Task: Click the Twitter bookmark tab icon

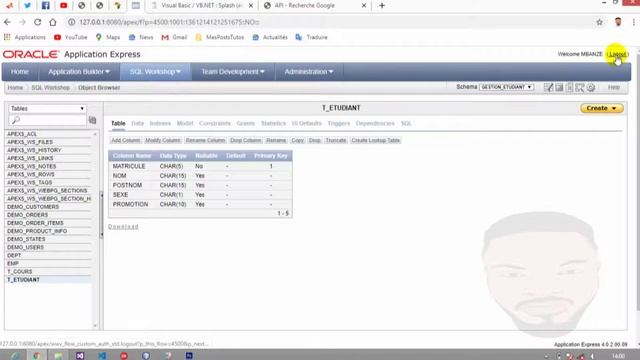Action: 27,5
